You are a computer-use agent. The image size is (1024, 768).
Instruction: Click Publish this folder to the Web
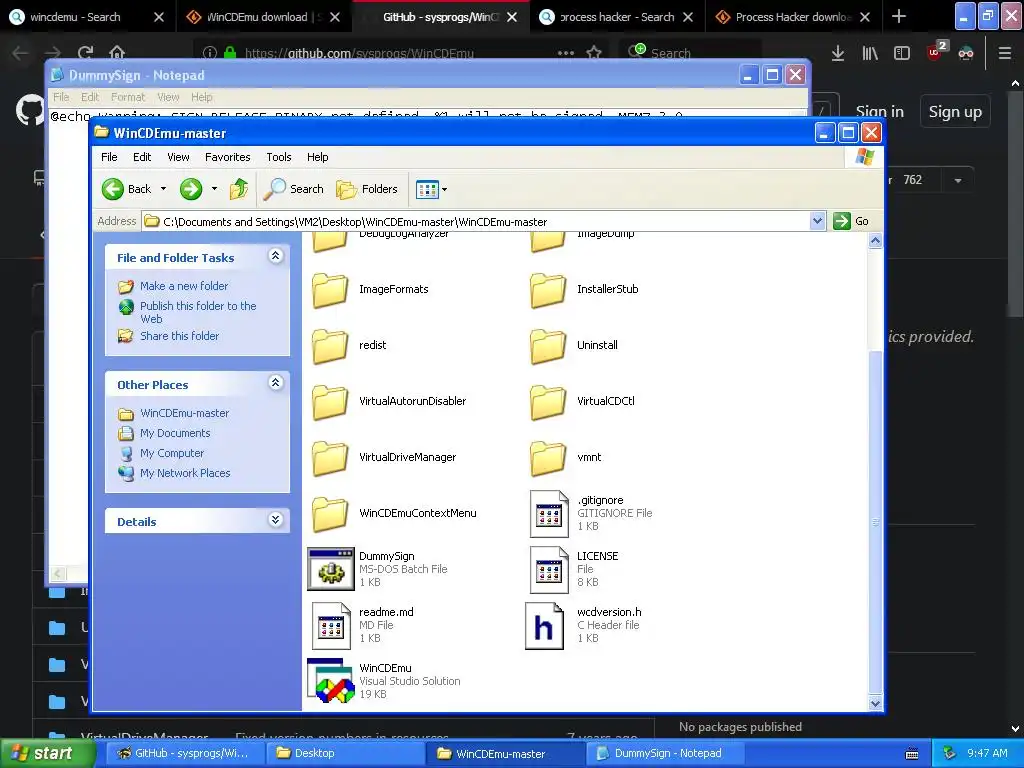[198, 312]
